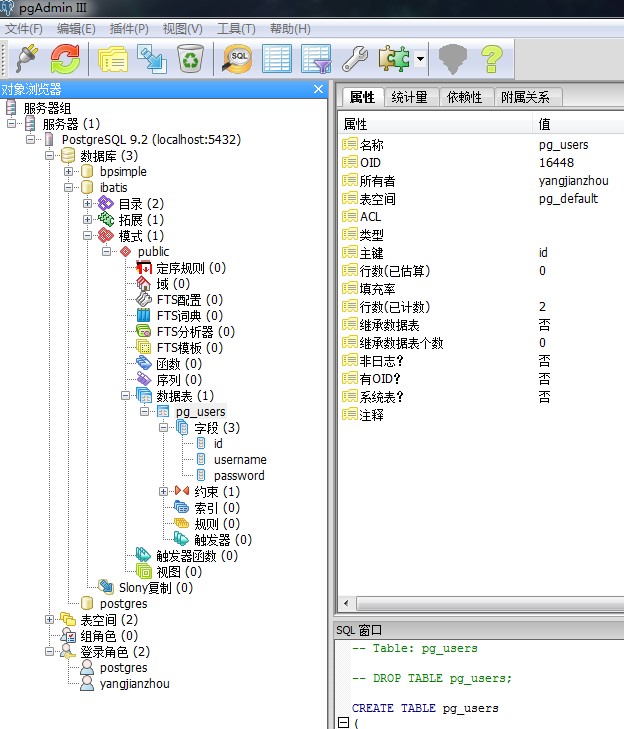Image resolution: width=624 pixels, height=729 pixels.
Task: Select the 组角色 (0) node
Action: (x=109, y=636)
